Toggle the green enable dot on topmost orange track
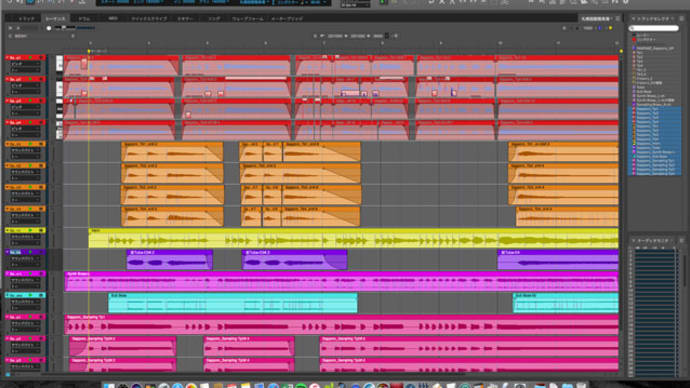Image resolution: width=690 pixels, height=388 pixels. click(30, 144)
